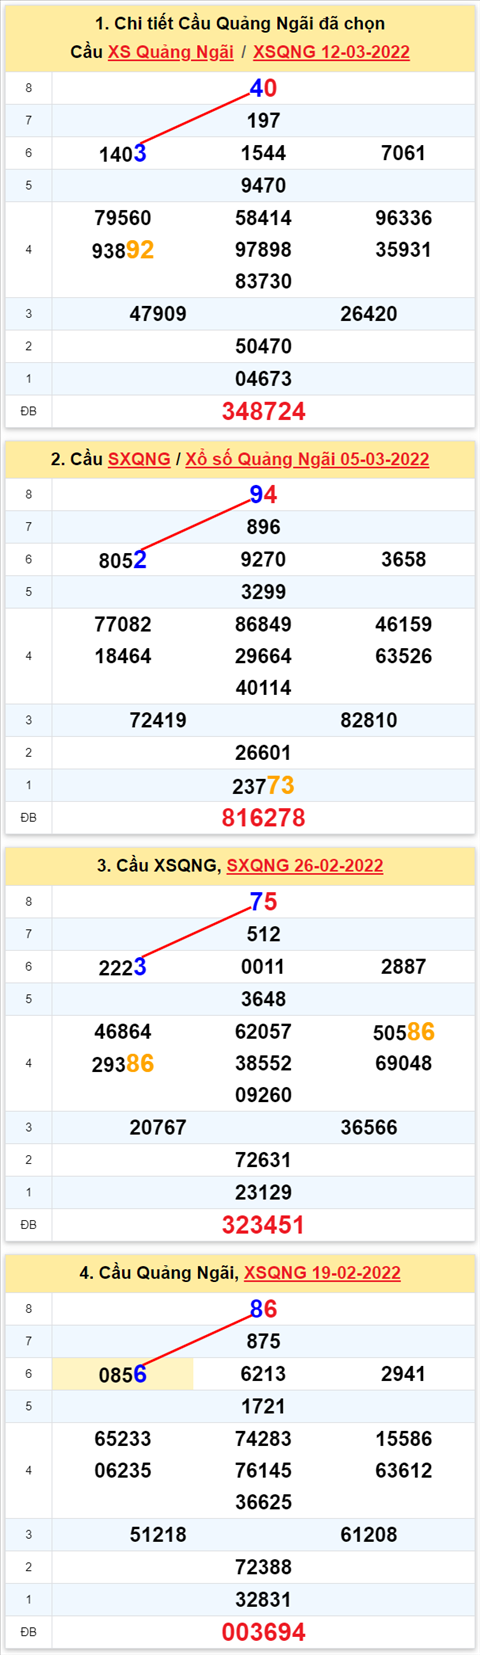Image resolution: width=480 pixels, height=1655 pixels.
Task: Follow the SXQNG link in heading 2
Action: pyautogui.click(x=139, y=459)
